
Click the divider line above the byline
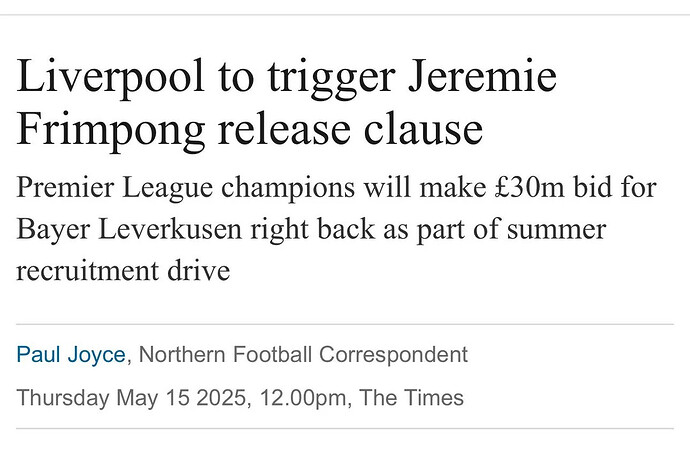[x=345, y=324]
